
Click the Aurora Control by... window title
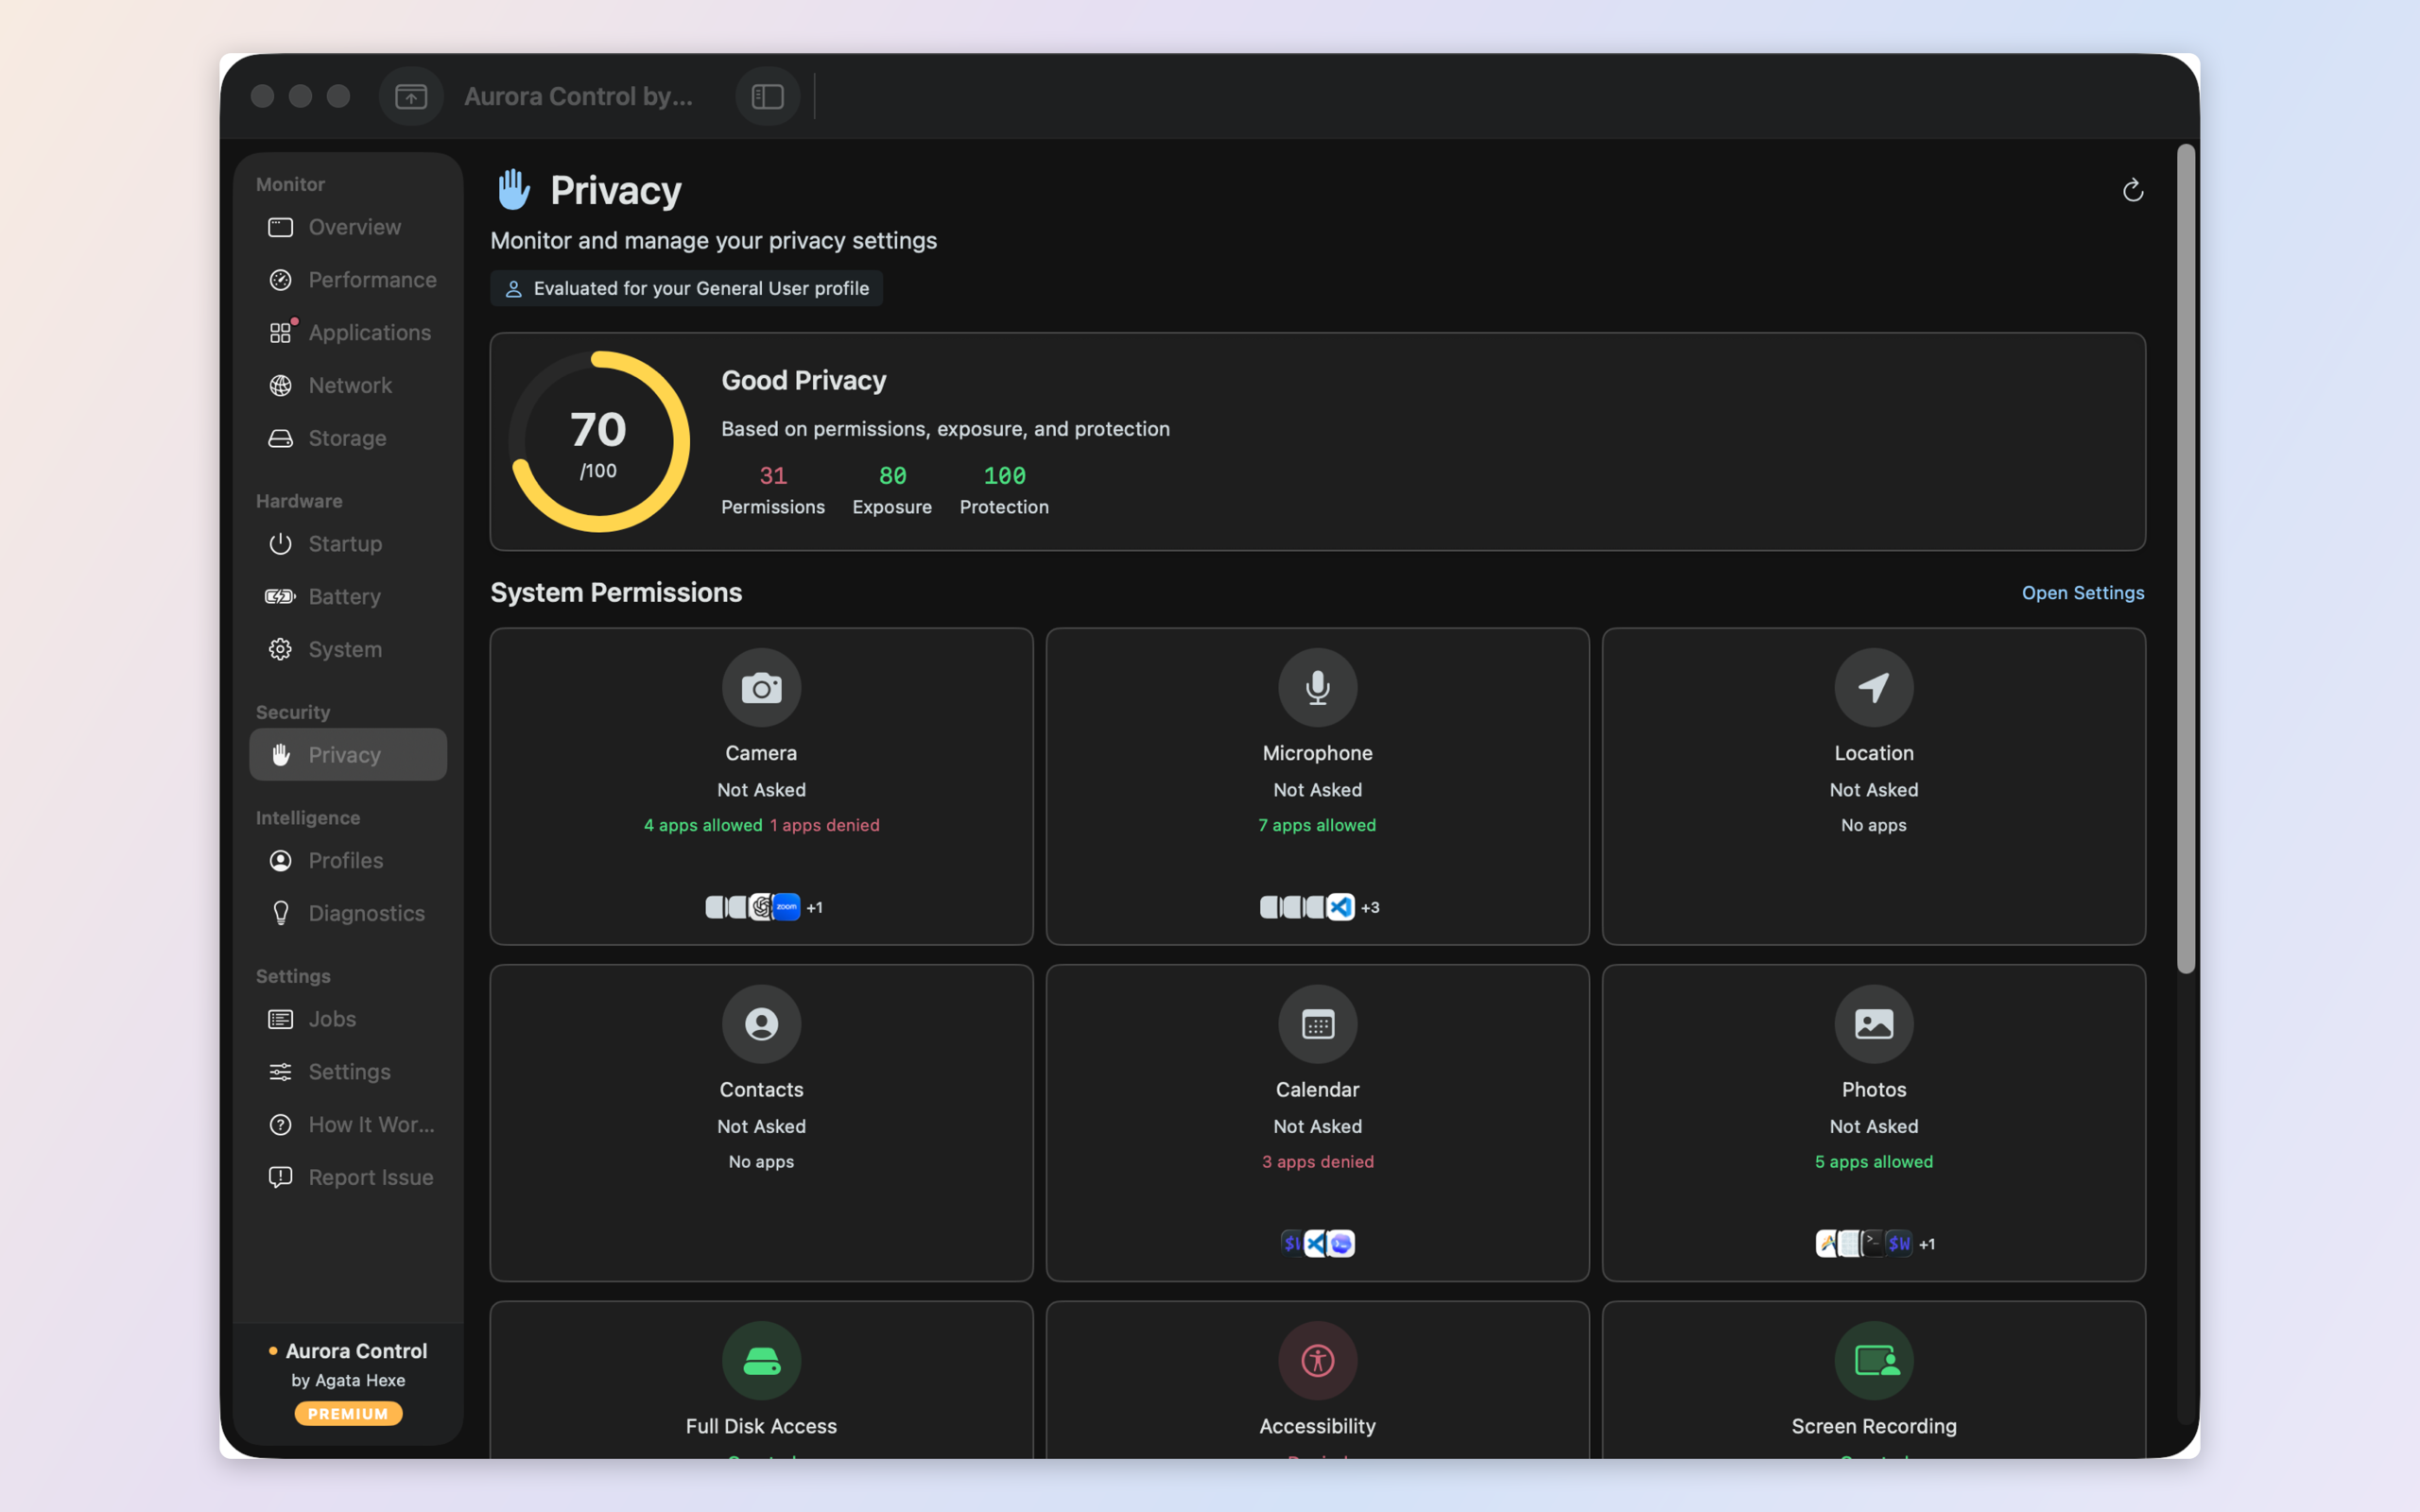578,96
